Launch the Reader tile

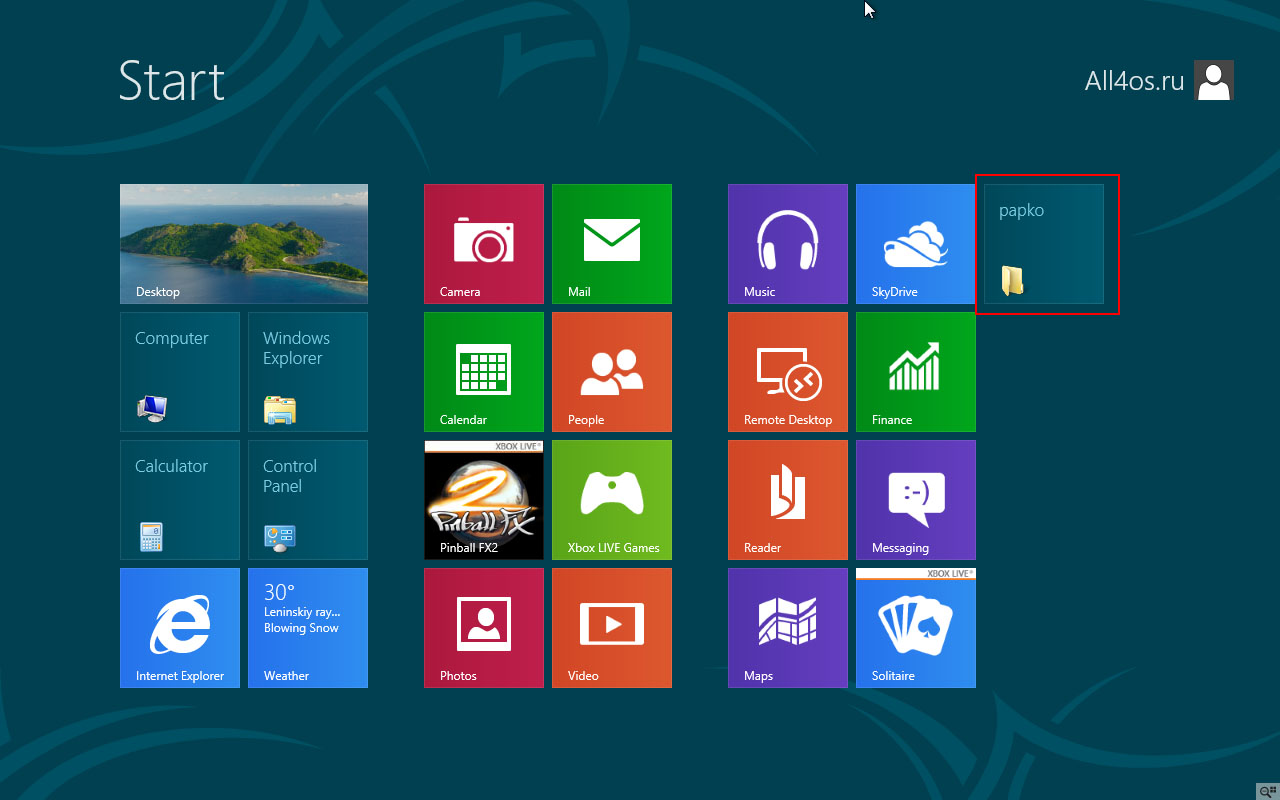click(788, 500)
